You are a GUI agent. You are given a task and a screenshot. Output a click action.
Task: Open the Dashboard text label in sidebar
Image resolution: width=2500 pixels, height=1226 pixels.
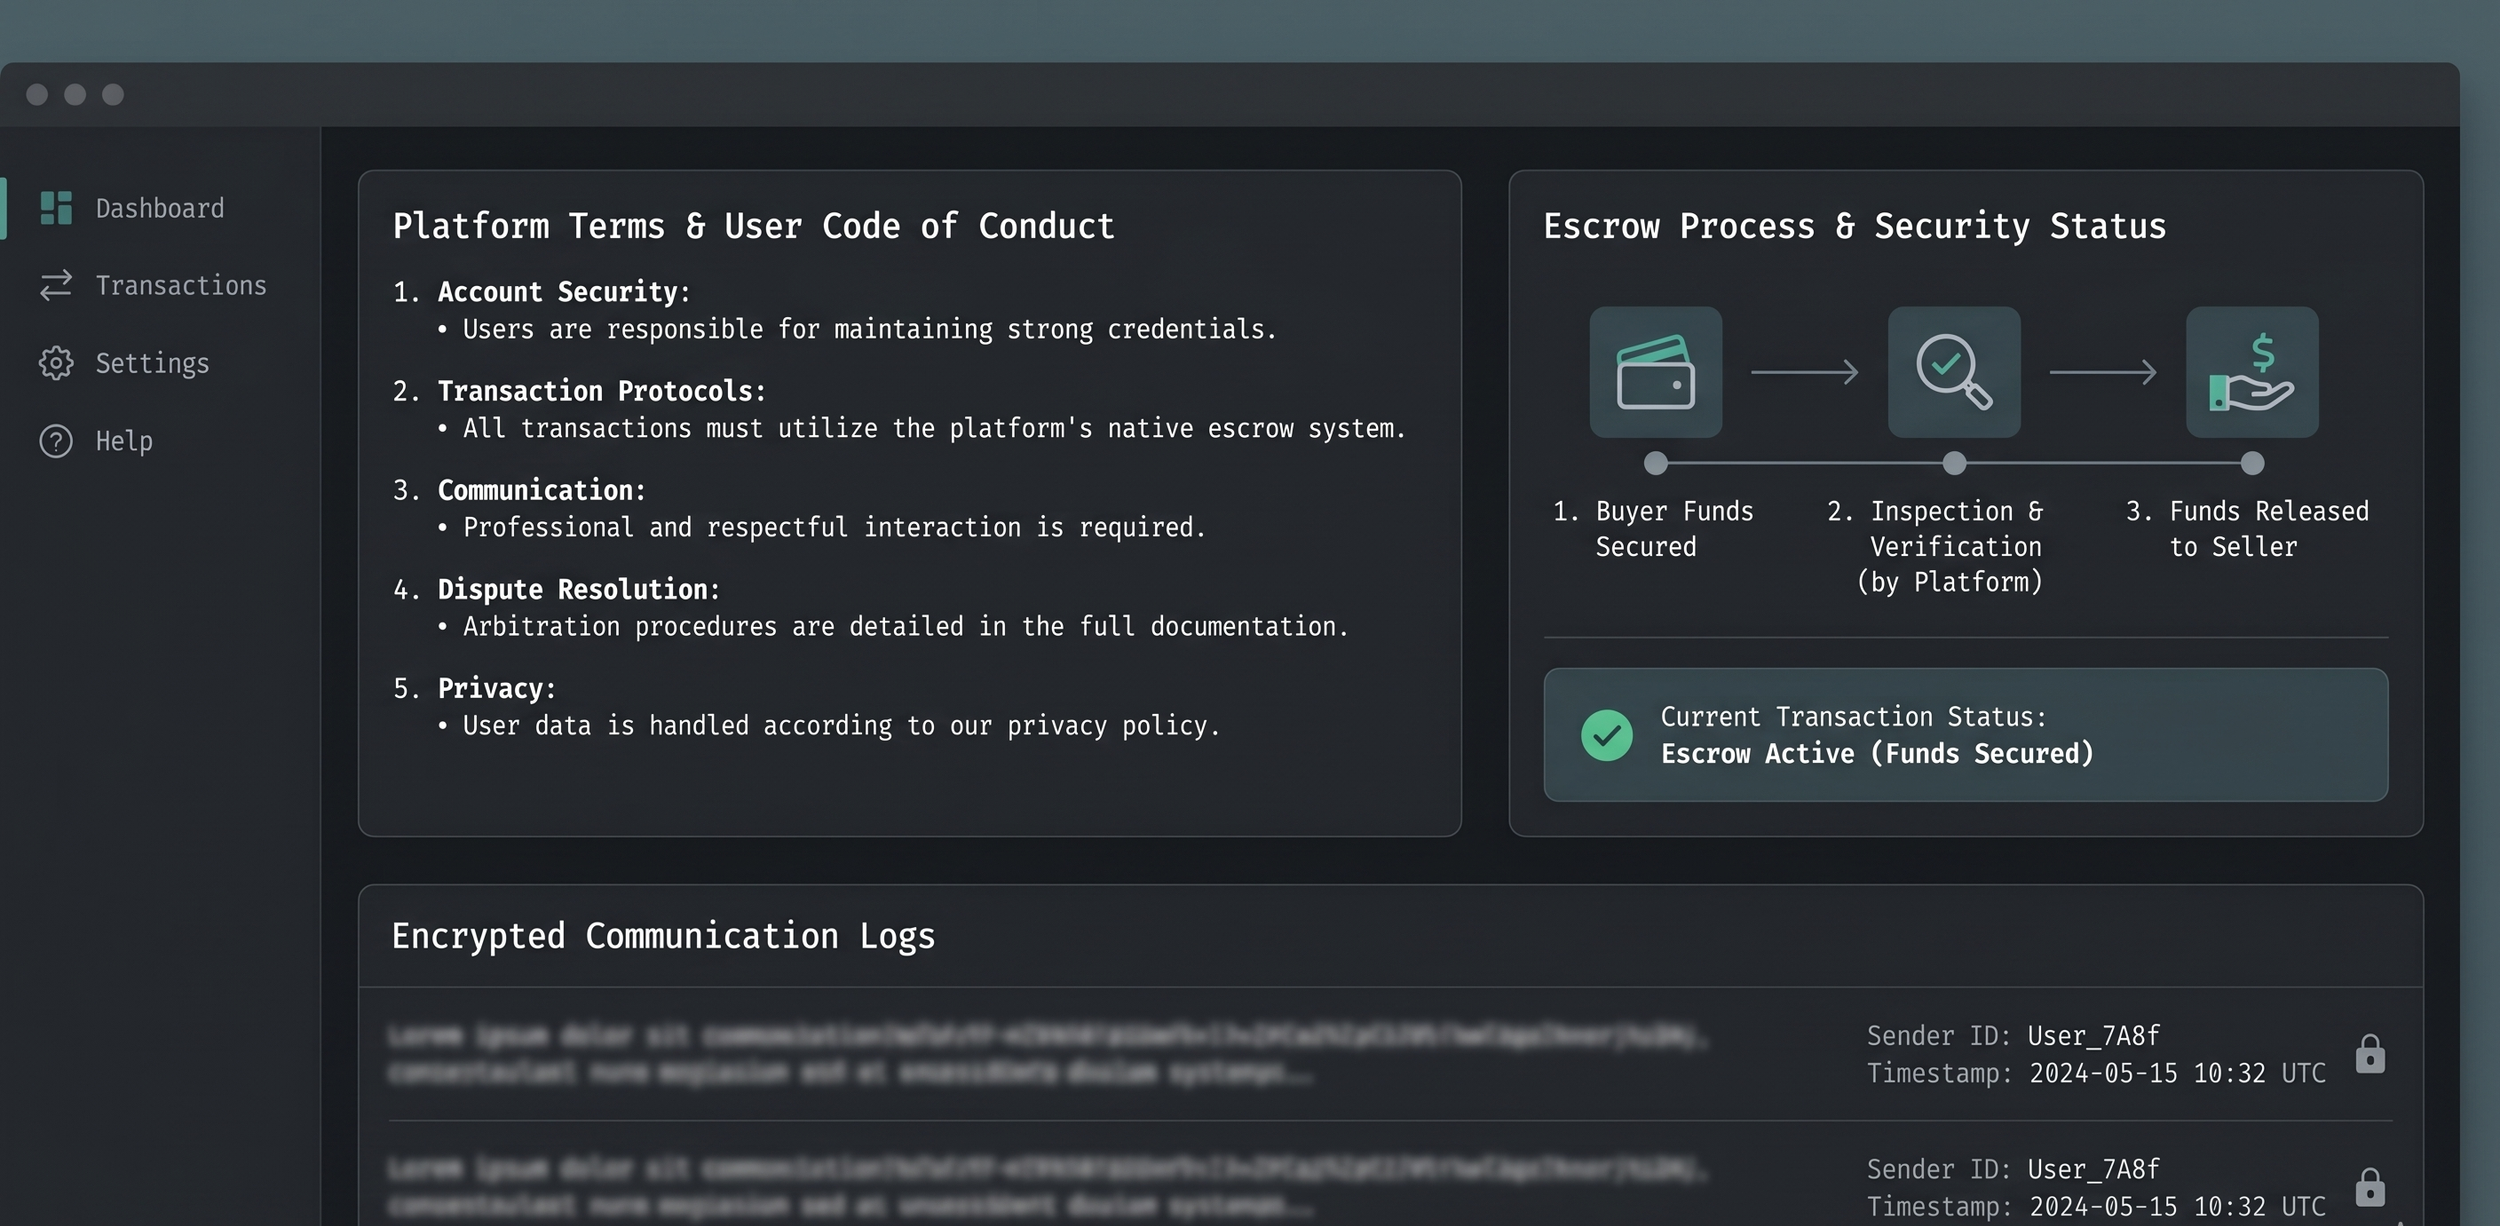click(160, 208)
